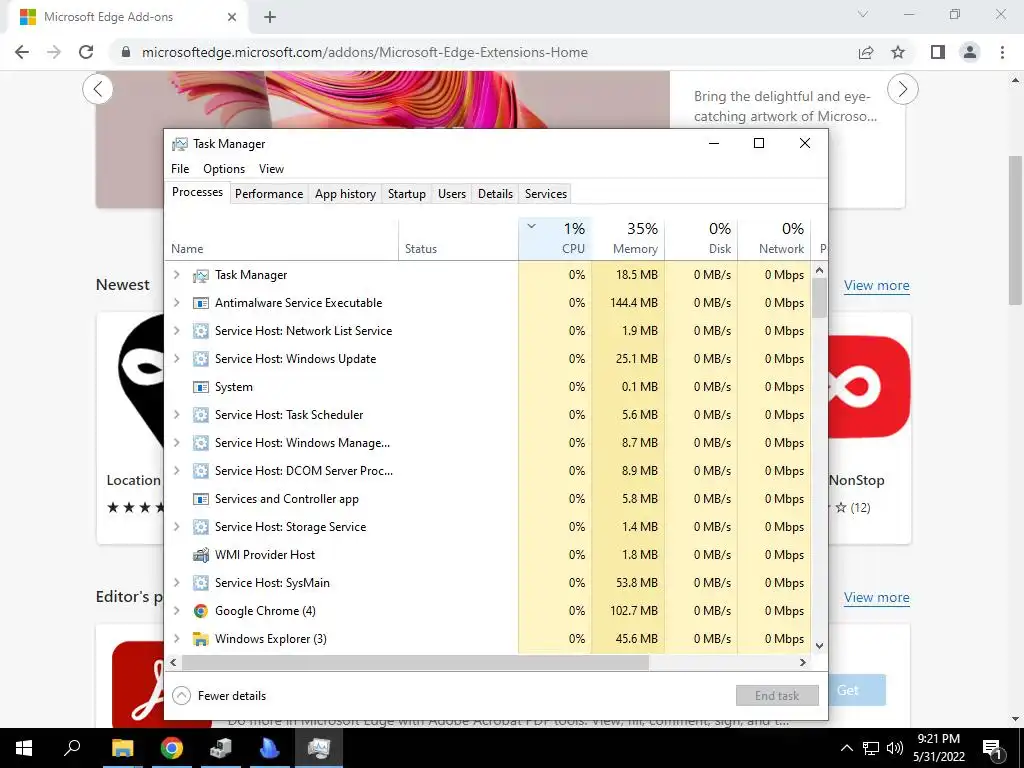Viewport: 1024px width, 768px height.
Task: Click View more next to Editor's picks
Action: pyautogui.click(x=876, y=598)
